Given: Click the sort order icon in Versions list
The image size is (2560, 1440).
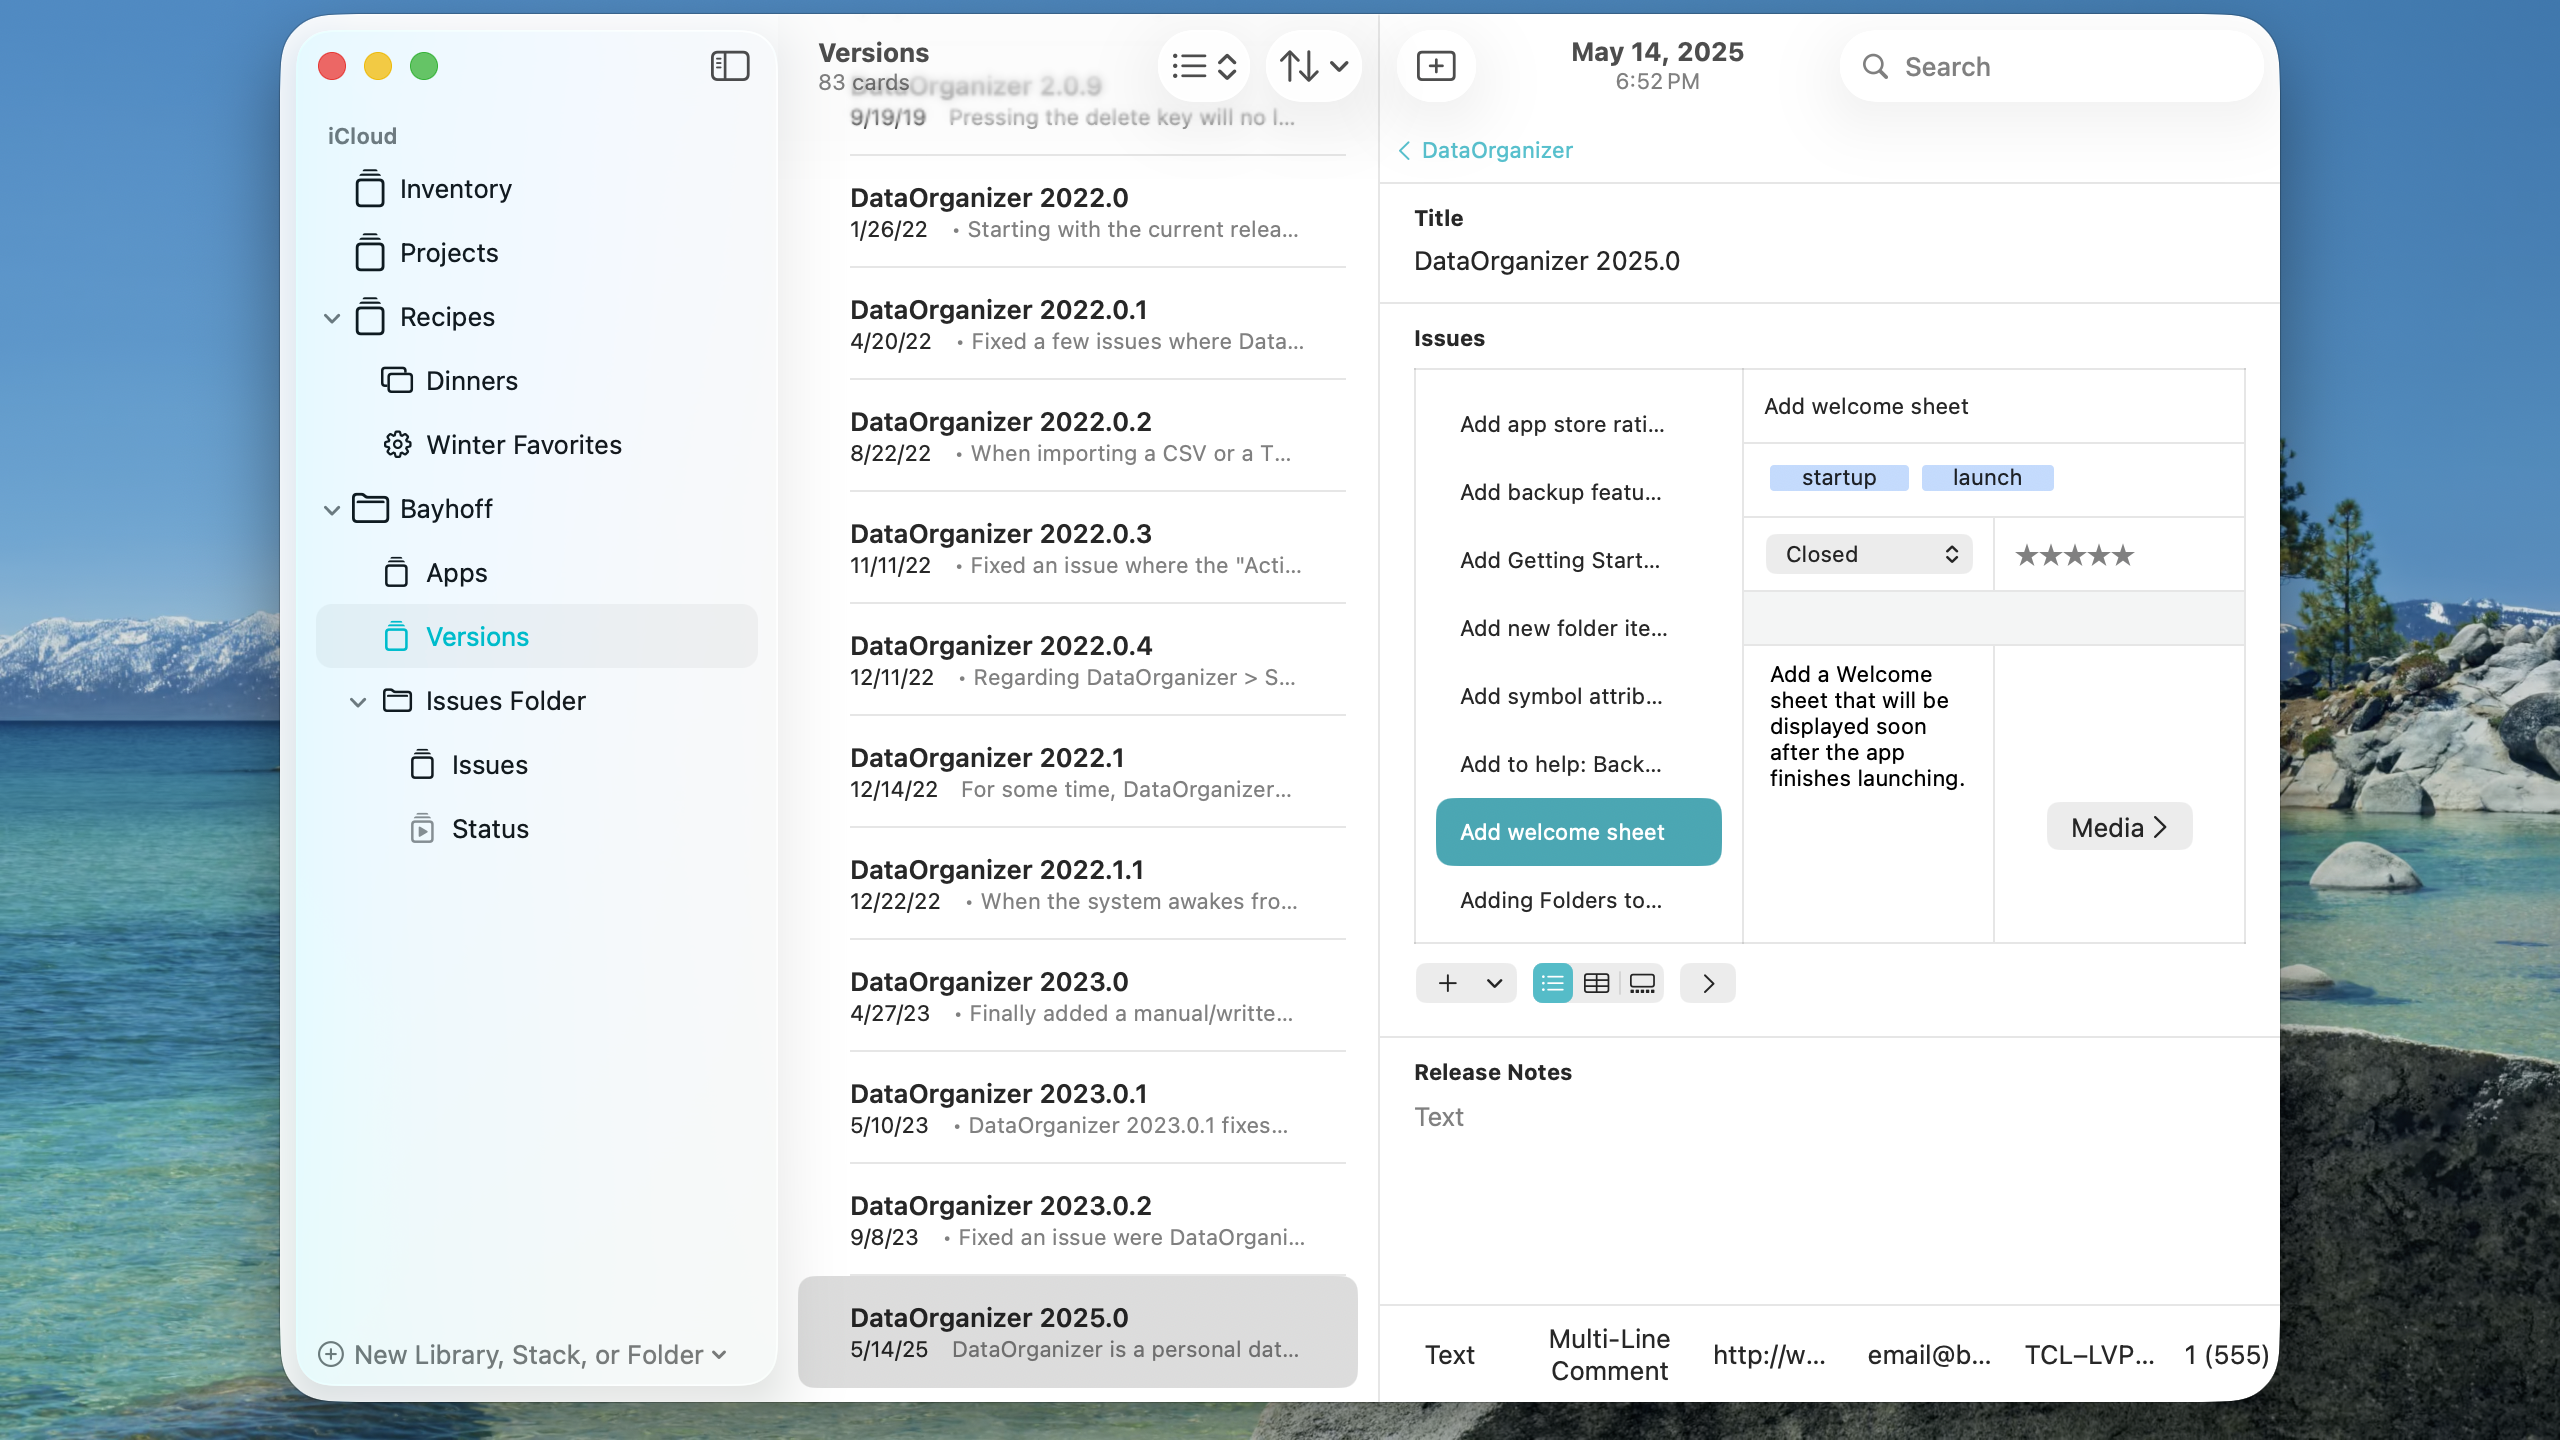Looking at the screenshot, I should [x=1312, y=66].
